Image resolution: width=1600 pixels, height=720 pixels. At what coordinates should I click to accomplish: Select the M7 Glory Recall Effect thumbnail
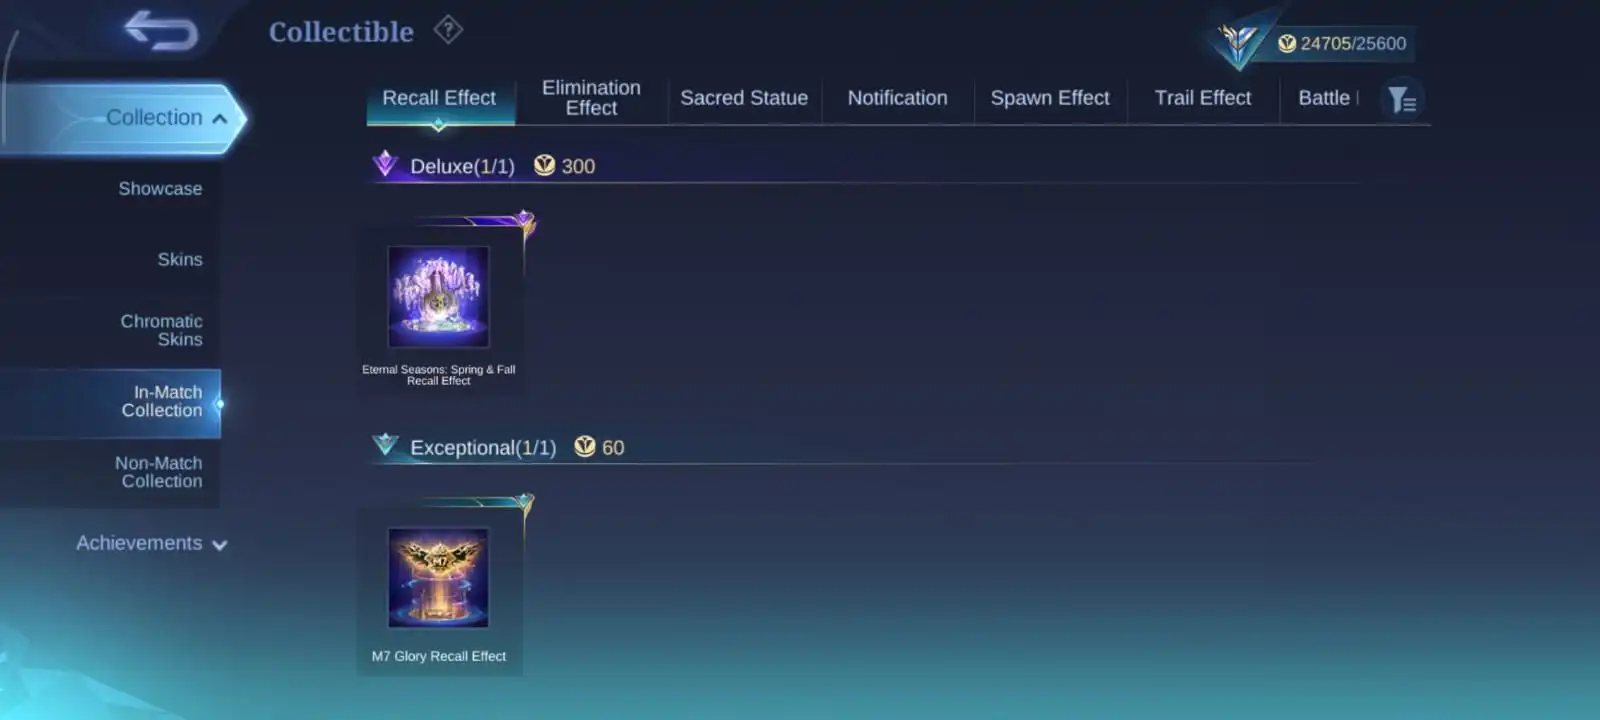(438, 578)
